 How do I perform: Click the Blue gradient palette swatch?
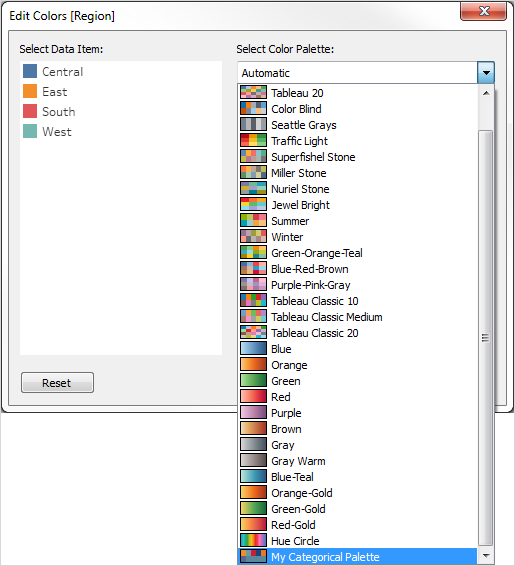(253, 349)
